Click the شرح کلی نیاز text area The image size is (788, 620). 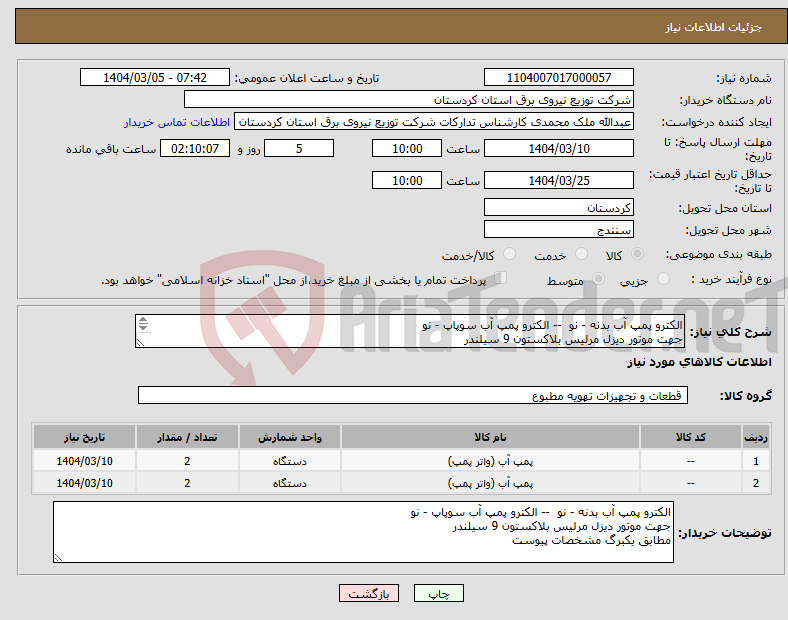pos(410,331)
